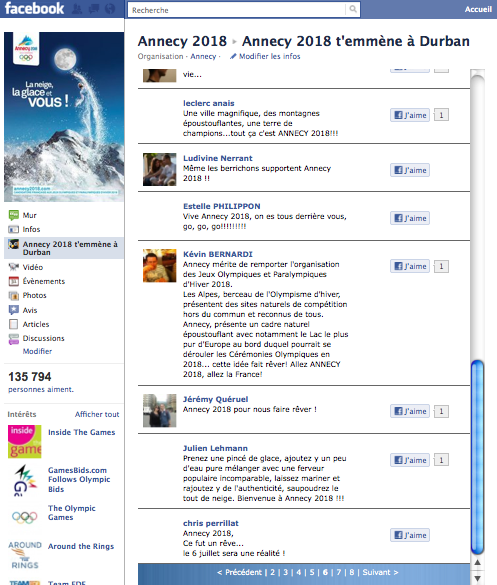Viewport: 497px width, 585px height.
Task: Like chris perrillat's comment with J'aime
Action: [410, 535]
